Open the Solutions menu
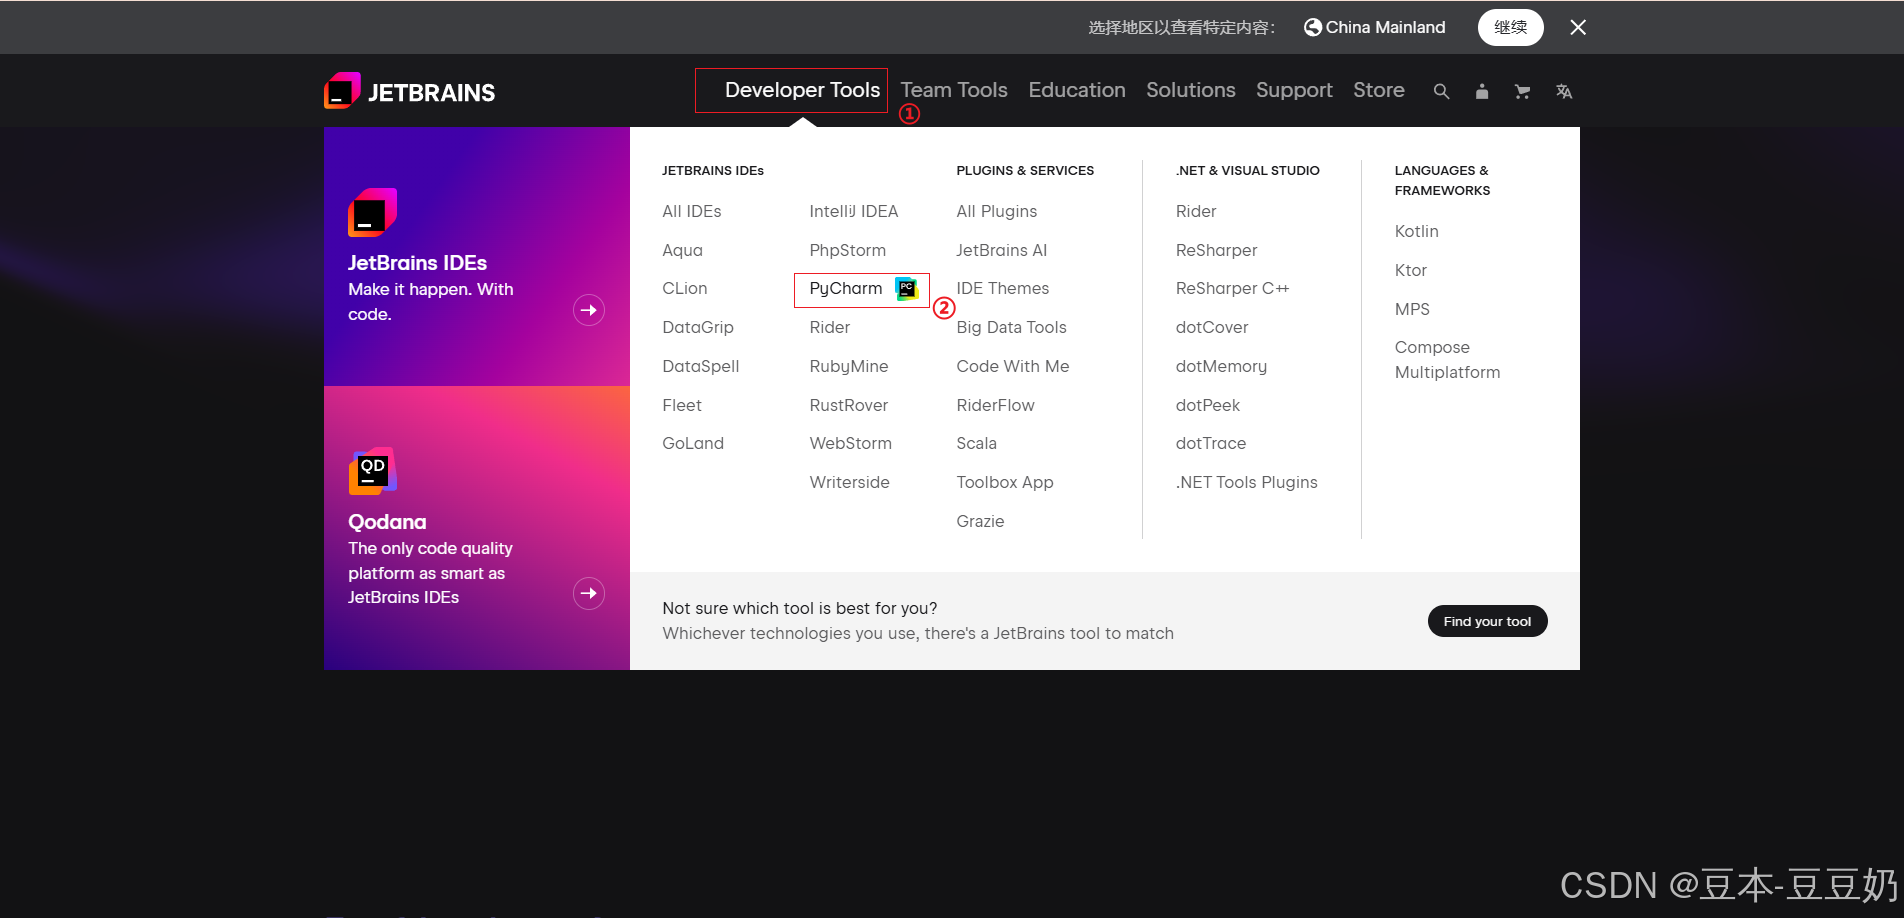This screenshot has height=918, width=1904. coord(1191,90)
